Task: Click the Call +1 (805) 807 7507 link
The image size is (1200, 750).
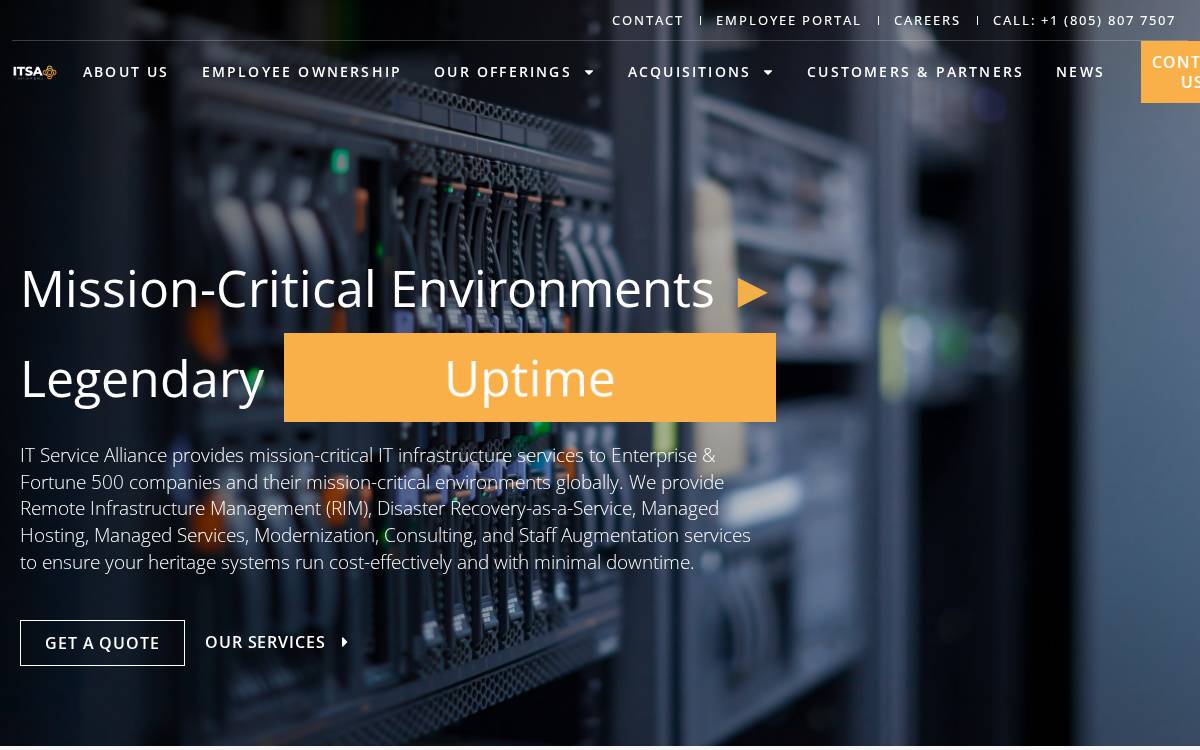Action: 1084,20
